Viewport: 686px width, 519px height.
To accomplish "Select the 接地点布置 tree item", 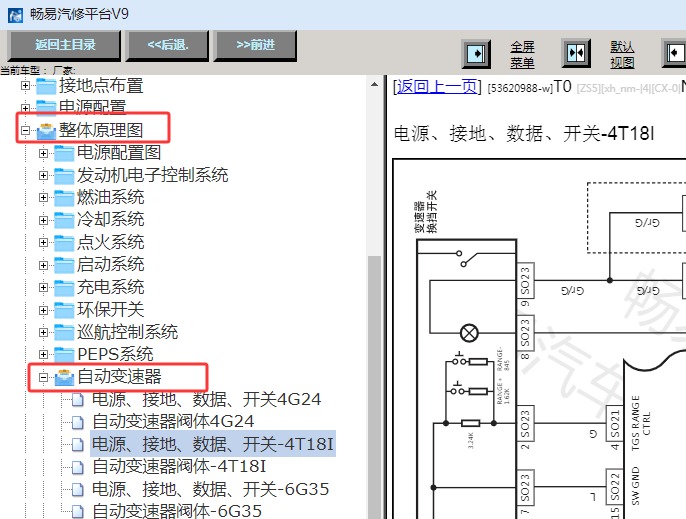I will coord(101,85).
